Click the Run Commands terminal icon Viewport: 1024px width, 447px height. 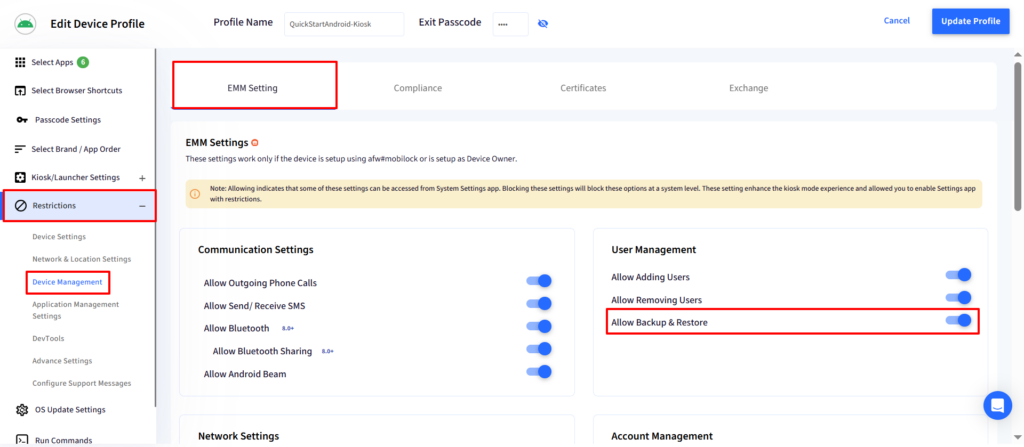pos(22,440)
